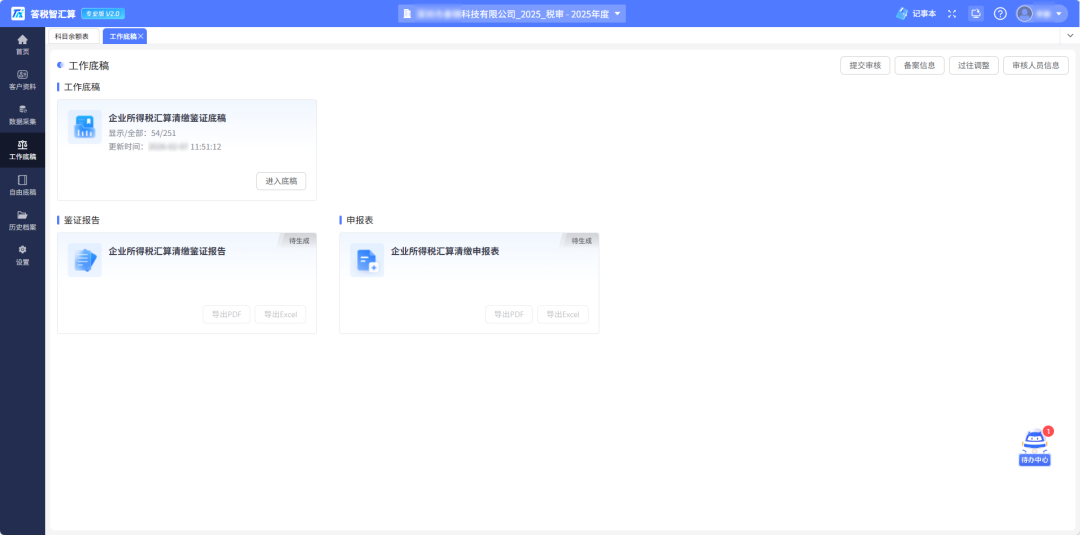Click the document icon before the project name
1080x535 pixels.
tap(407, 14)
